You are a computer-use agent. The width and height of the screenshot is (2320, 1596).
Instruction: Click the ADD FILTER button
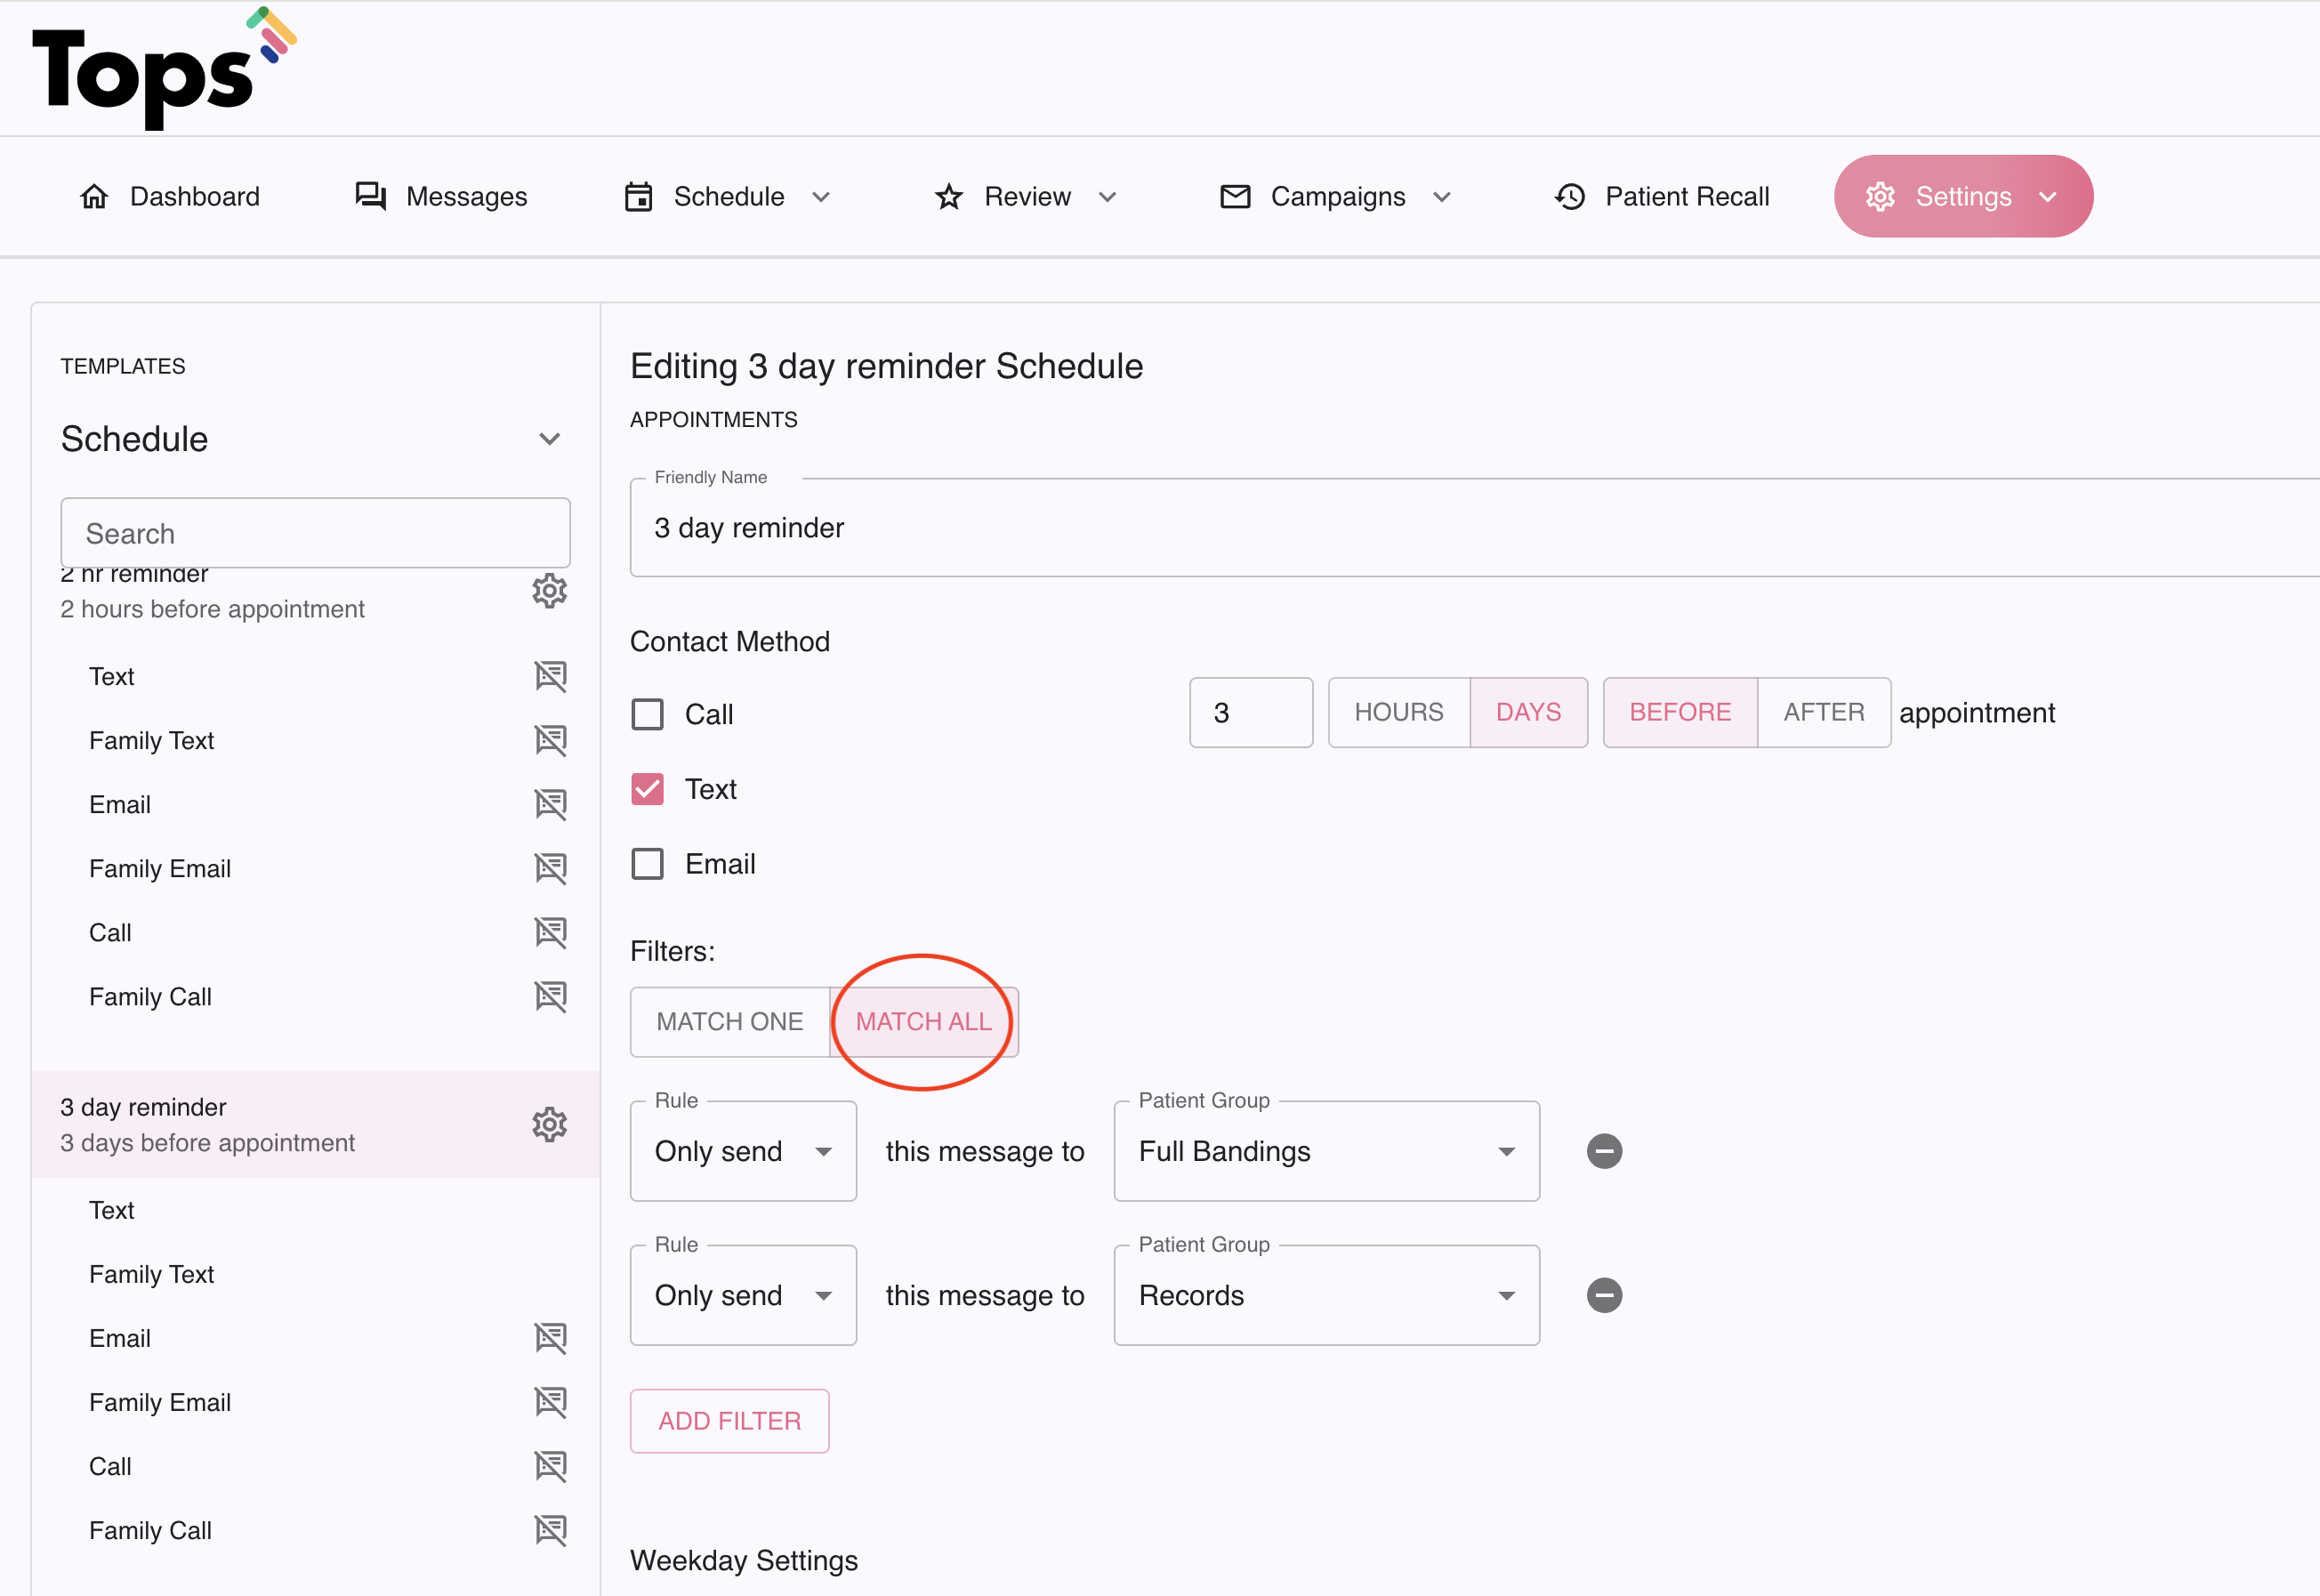pos(729,1421)
